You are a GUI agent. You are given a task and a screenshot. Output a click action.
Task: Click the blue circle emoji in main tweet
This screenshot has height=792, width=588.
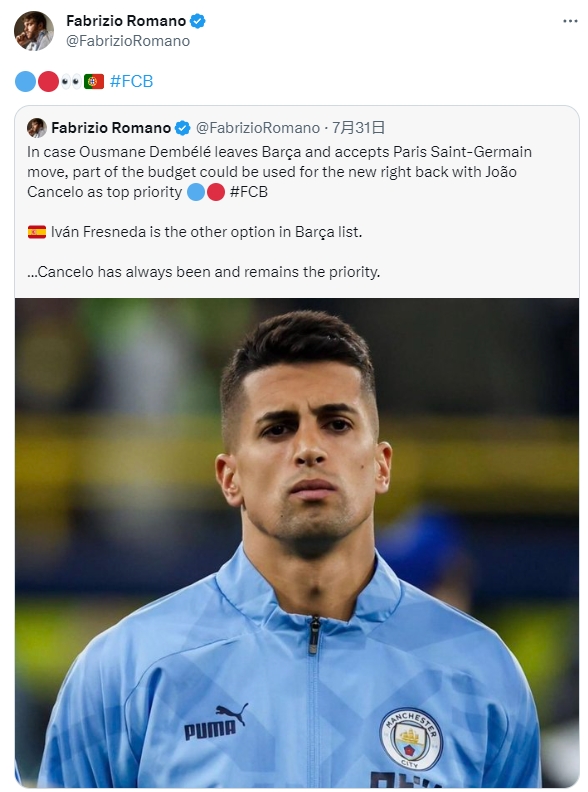point(25,81)
